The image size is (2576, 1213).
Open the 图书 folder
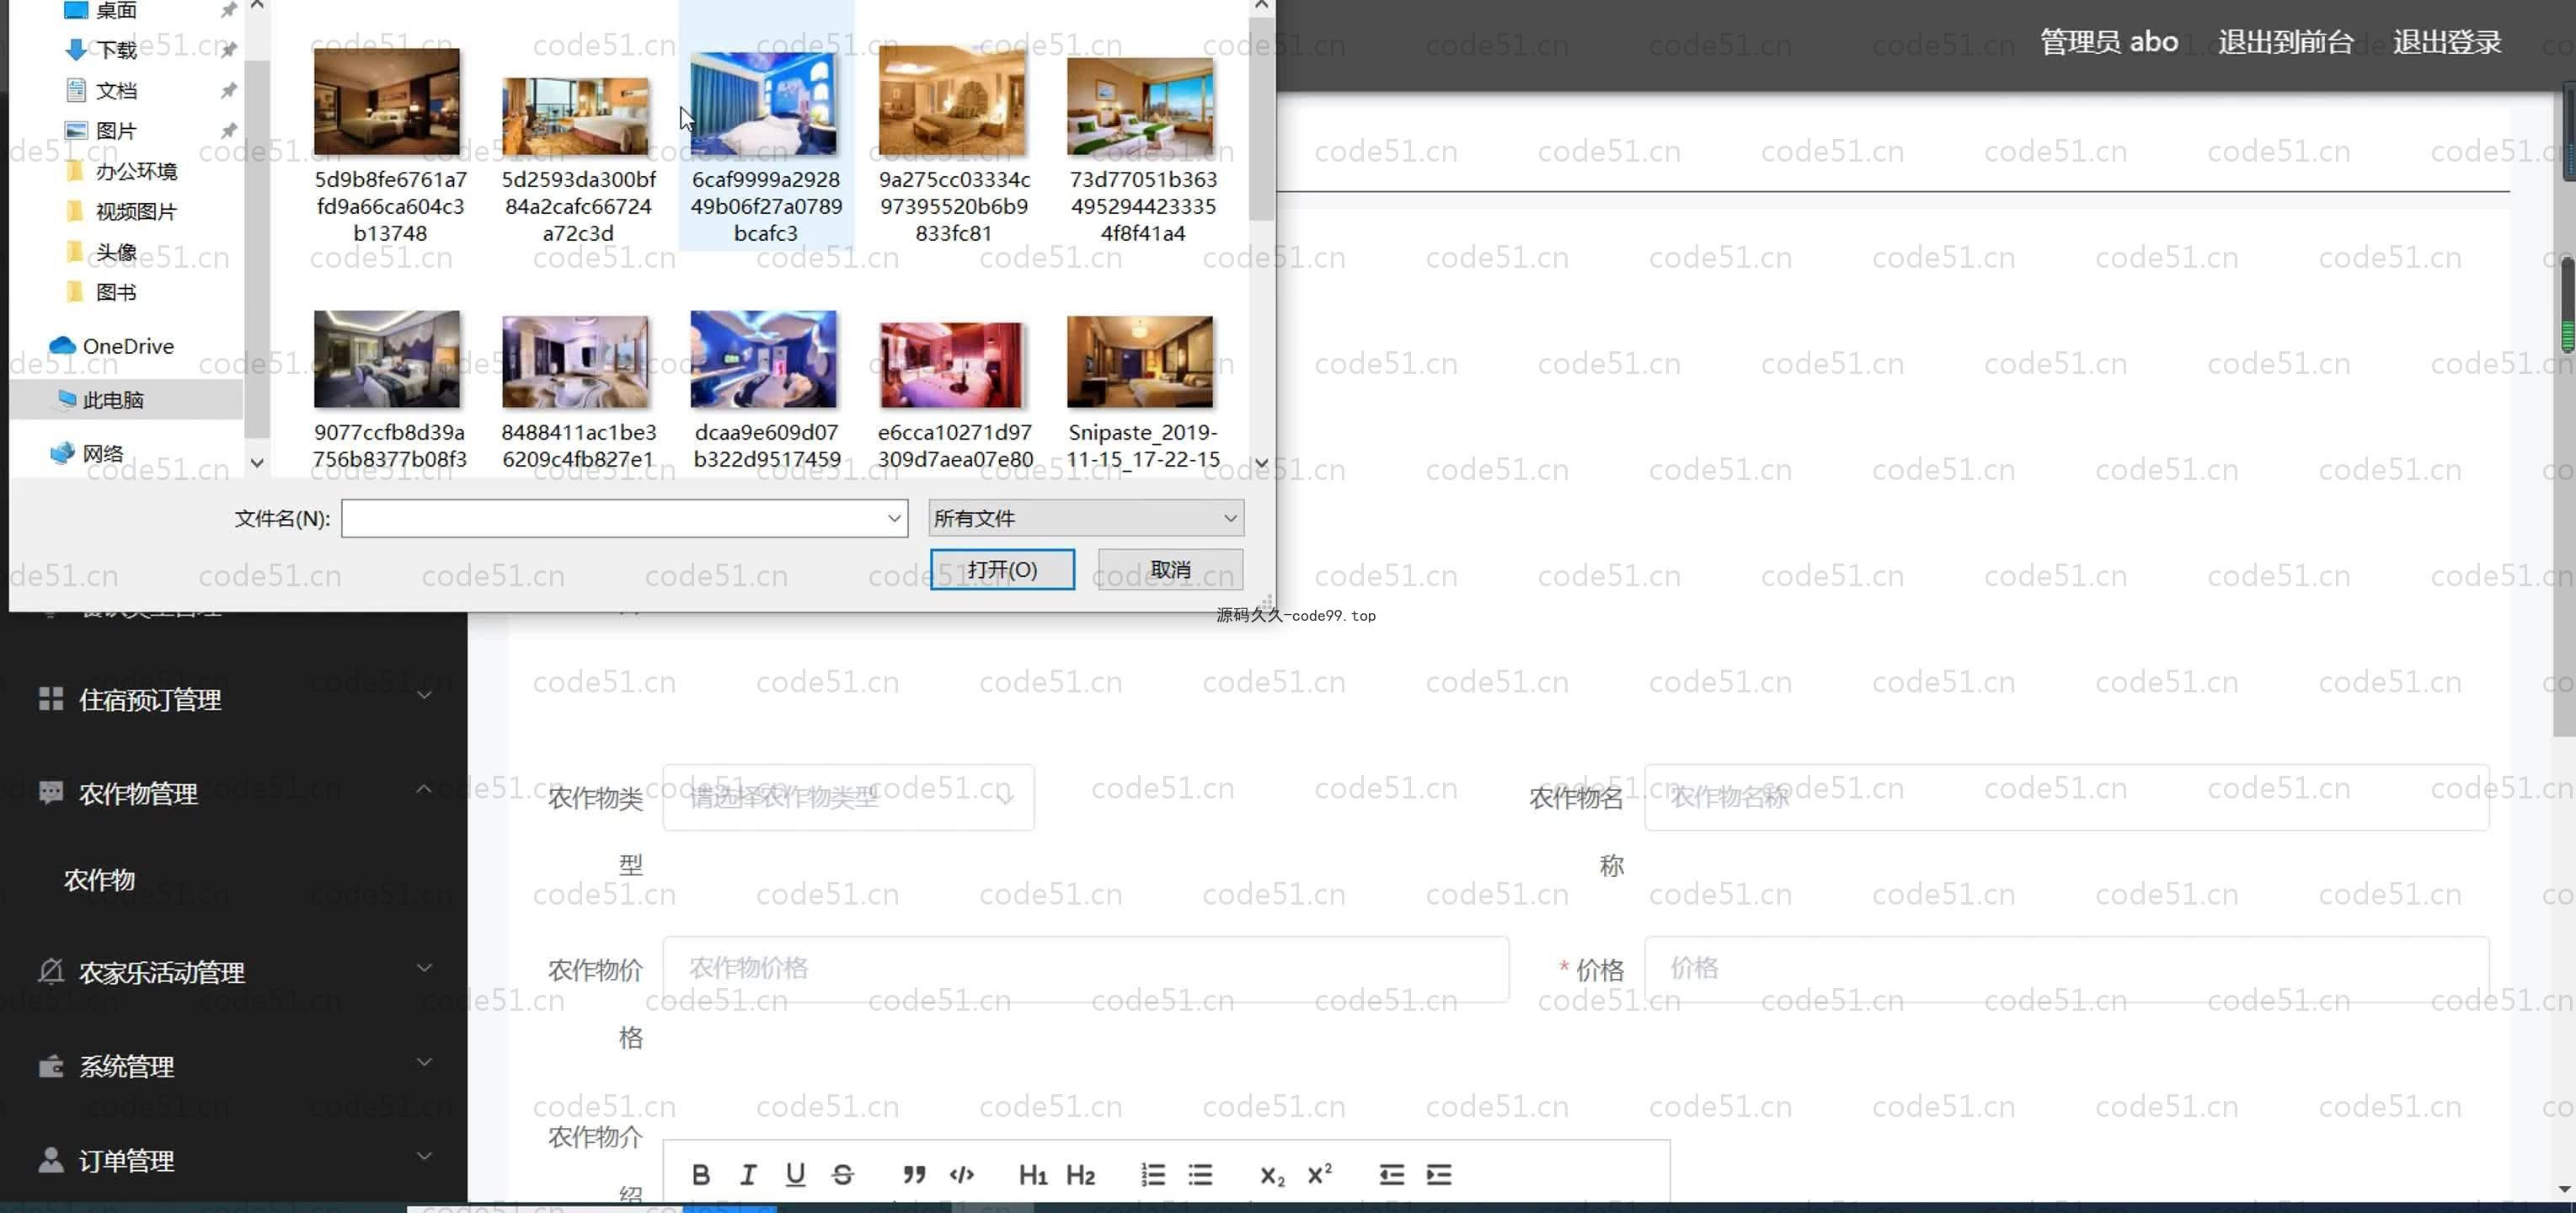pos(116,292)
